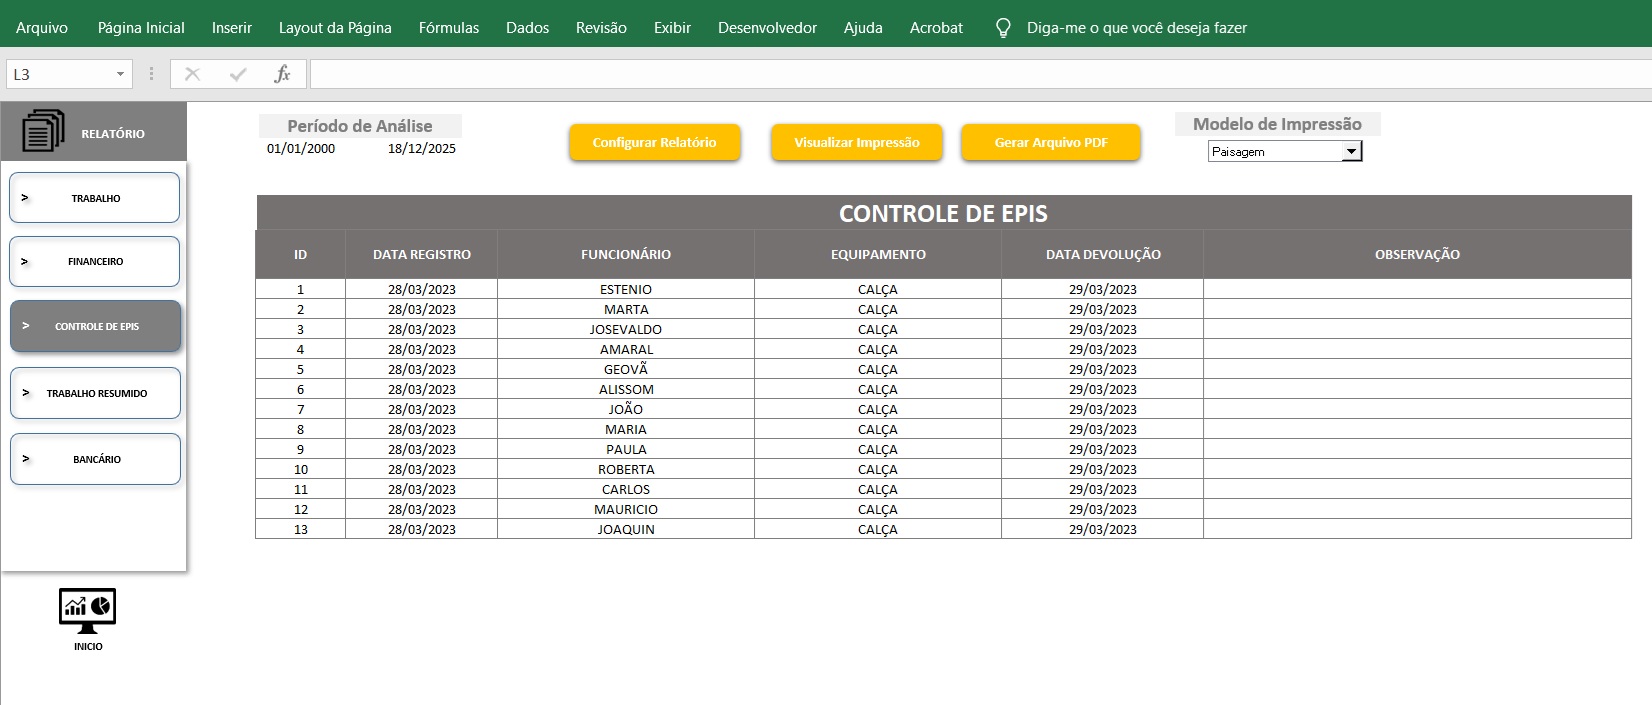Click the lightbulb Tell Me icon
The width and height of the screenshot is (1652, 705).
[1003, 28]
